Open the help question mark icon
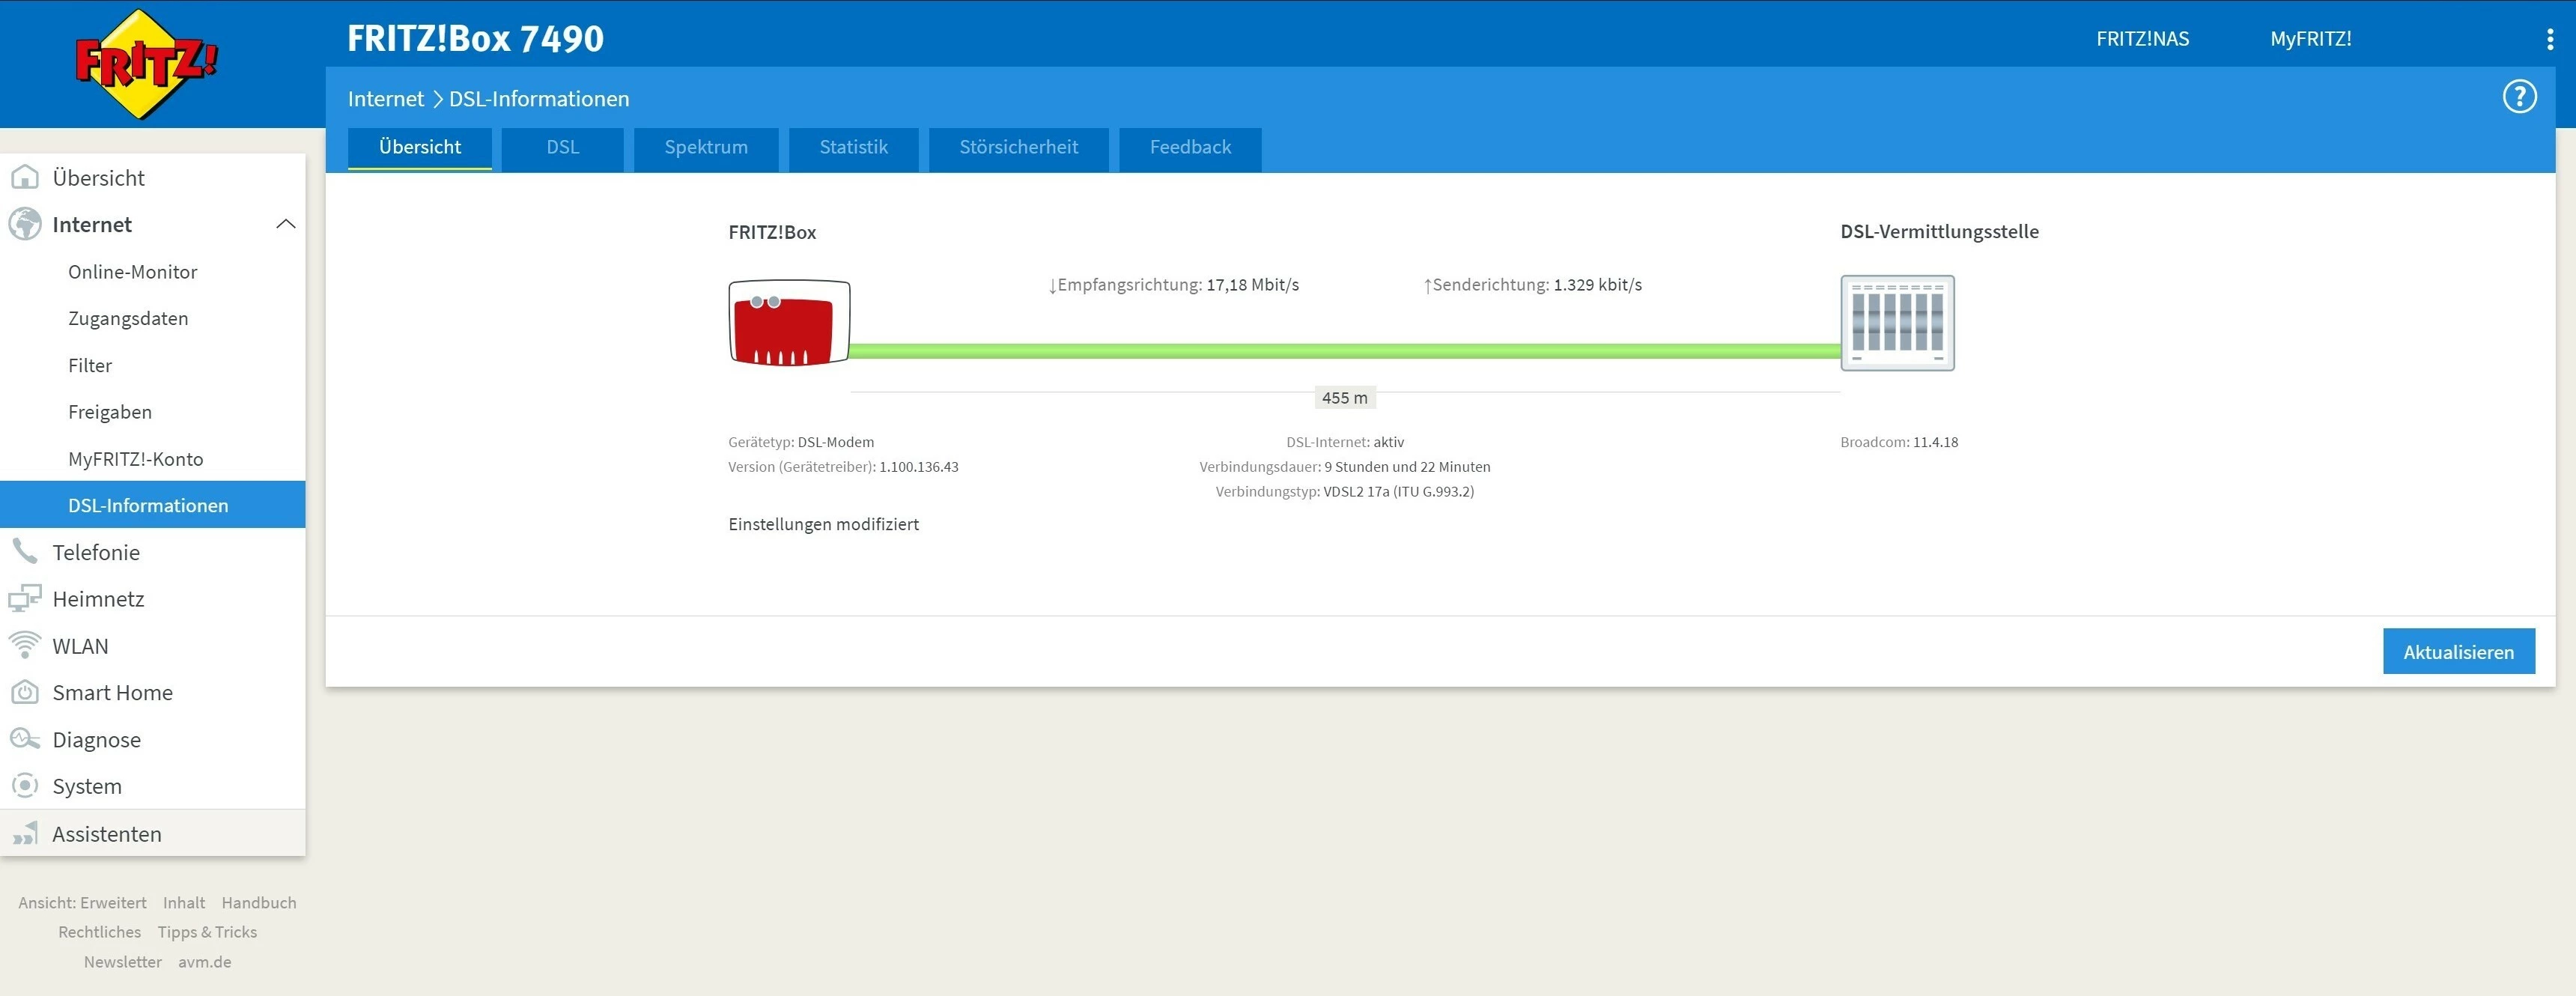The width and height of the screenshot is (2576, 996). pos(2518,97)
